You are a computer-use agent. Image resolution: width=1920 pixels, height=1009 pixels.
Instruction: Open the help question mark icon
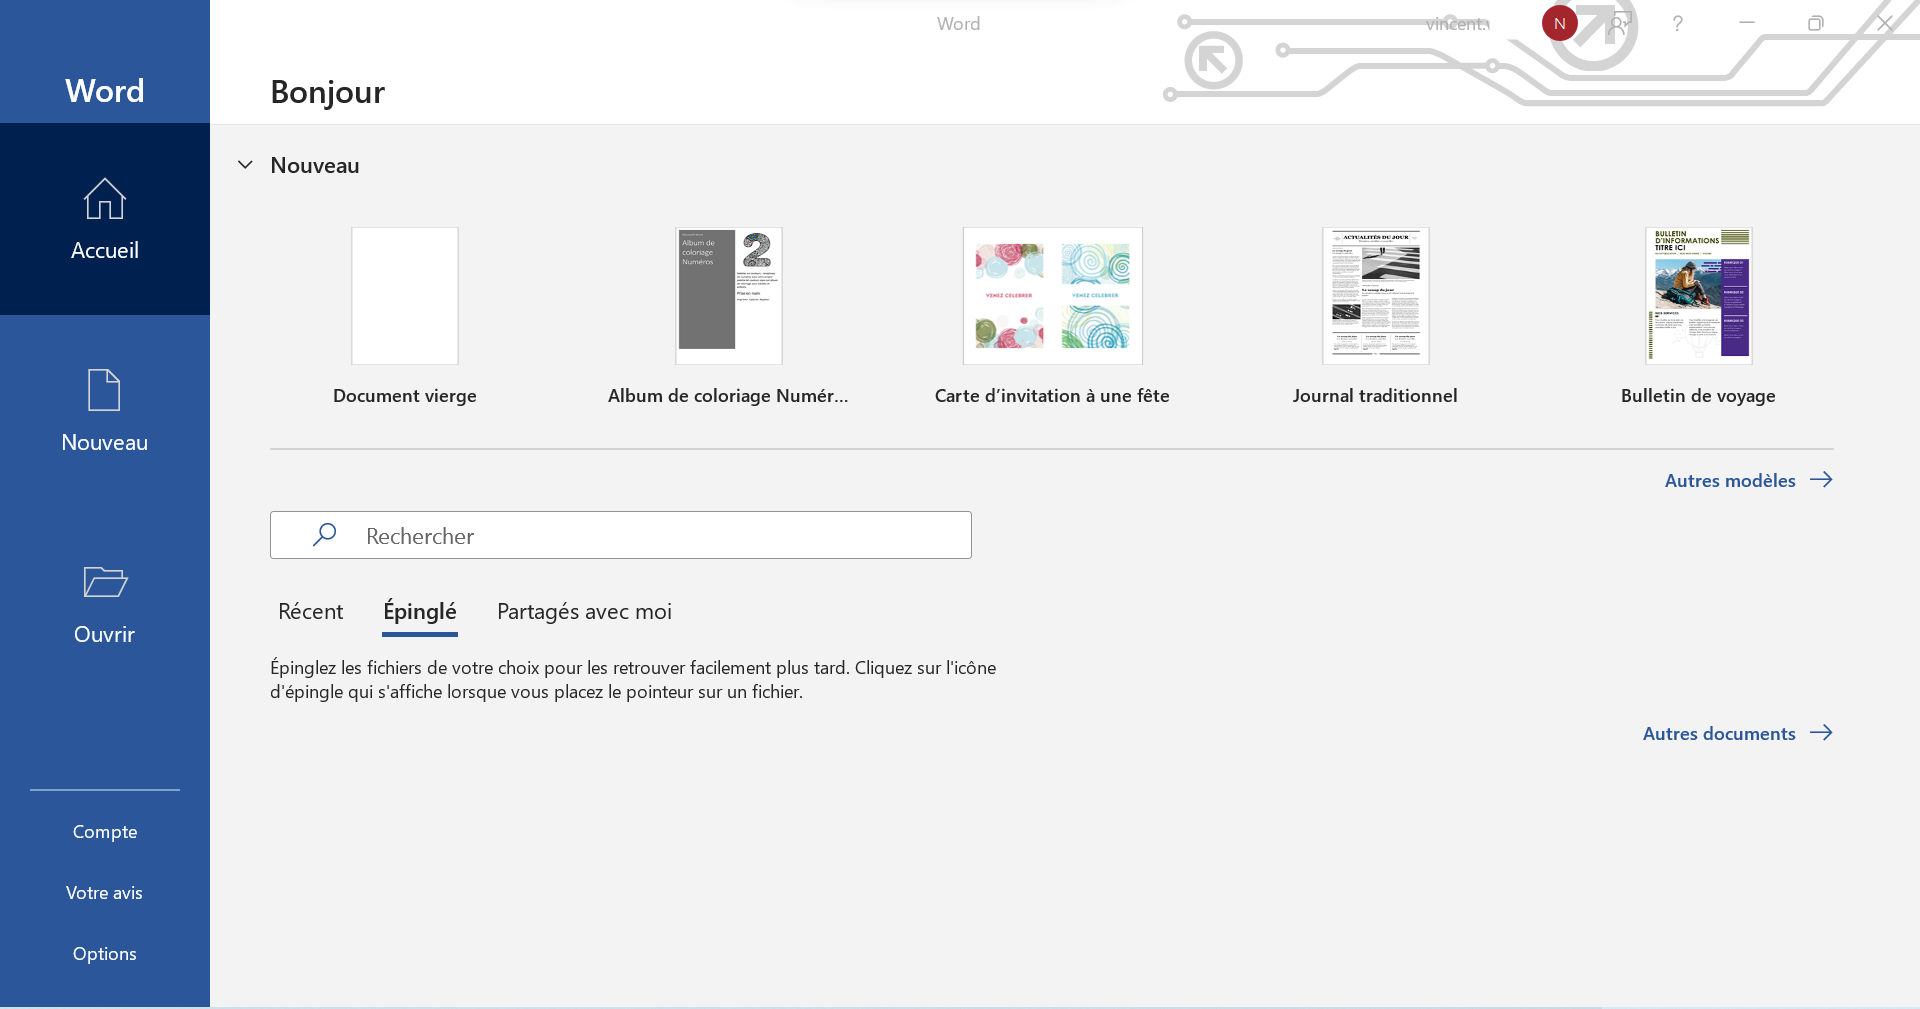[1678, 23]
